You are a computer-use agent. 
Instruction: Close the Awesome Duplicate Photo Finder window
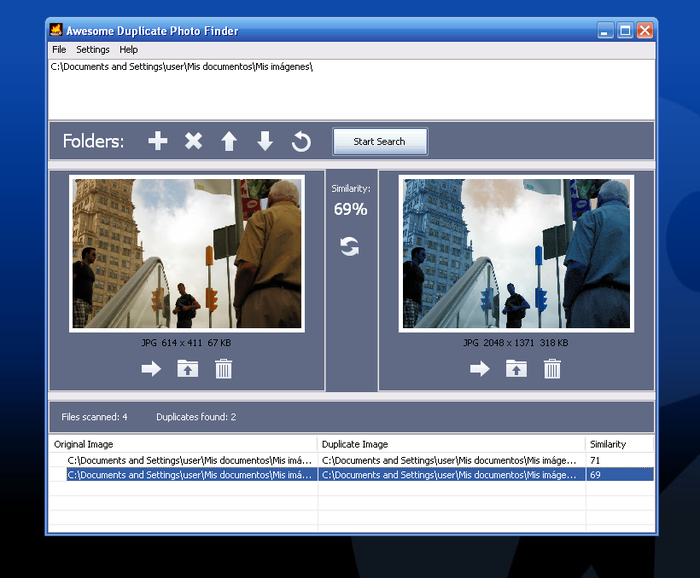coord(645,30)
